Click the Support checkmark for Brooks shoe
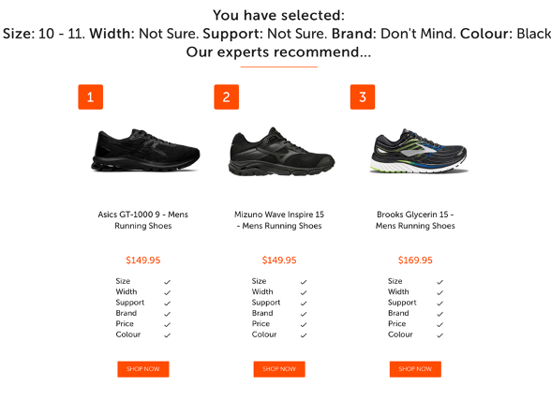Viewport: 551px width, 401px height. 440,303
